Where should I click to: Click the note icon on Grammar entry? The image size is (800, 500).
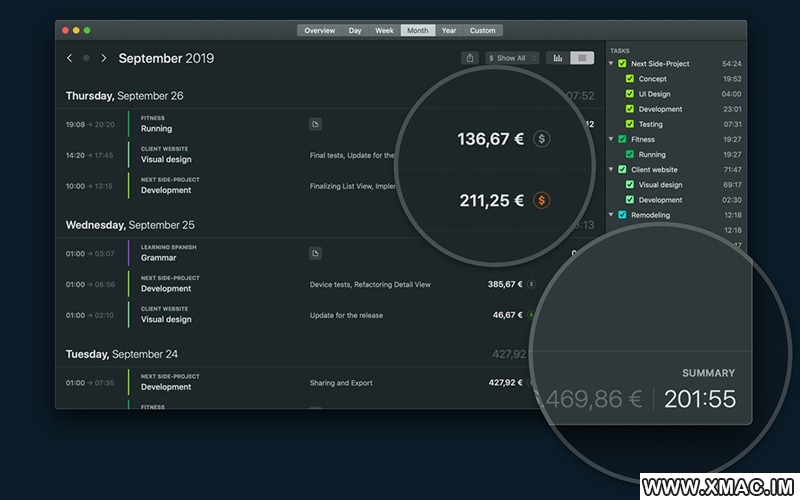pos(315,253)
